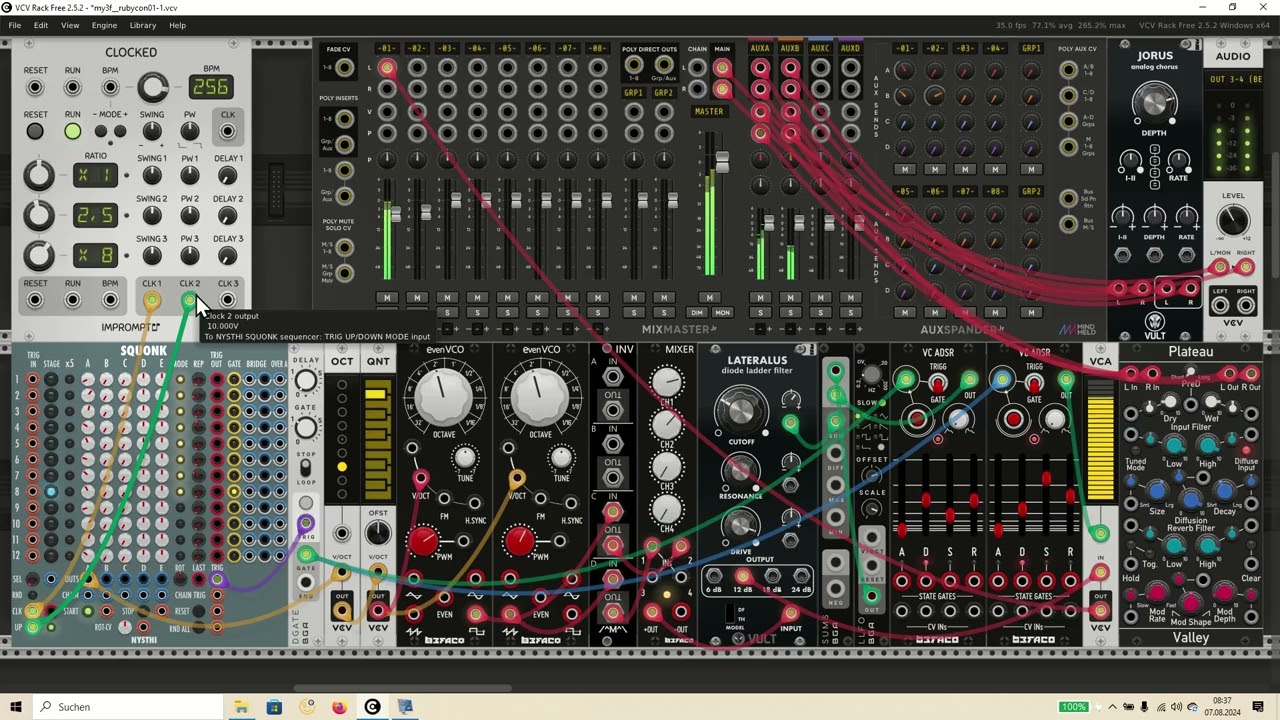Open the Windows Start menu
The image size is (1280, 720).
pos(16,707)
